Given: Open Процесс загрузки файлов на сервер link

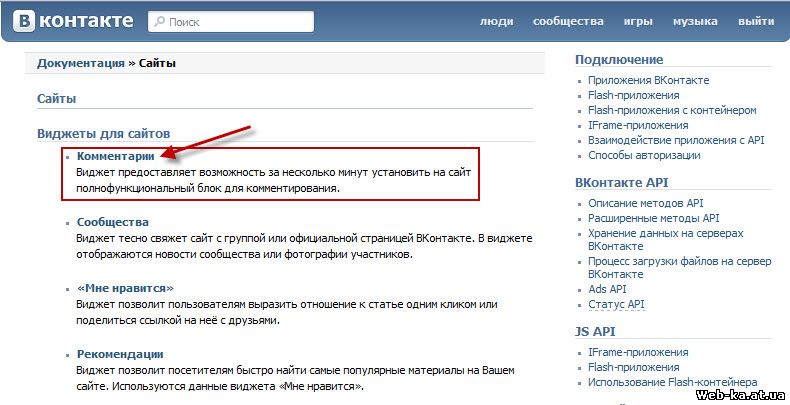Looking at the screenshot, I should pos(680,267).
